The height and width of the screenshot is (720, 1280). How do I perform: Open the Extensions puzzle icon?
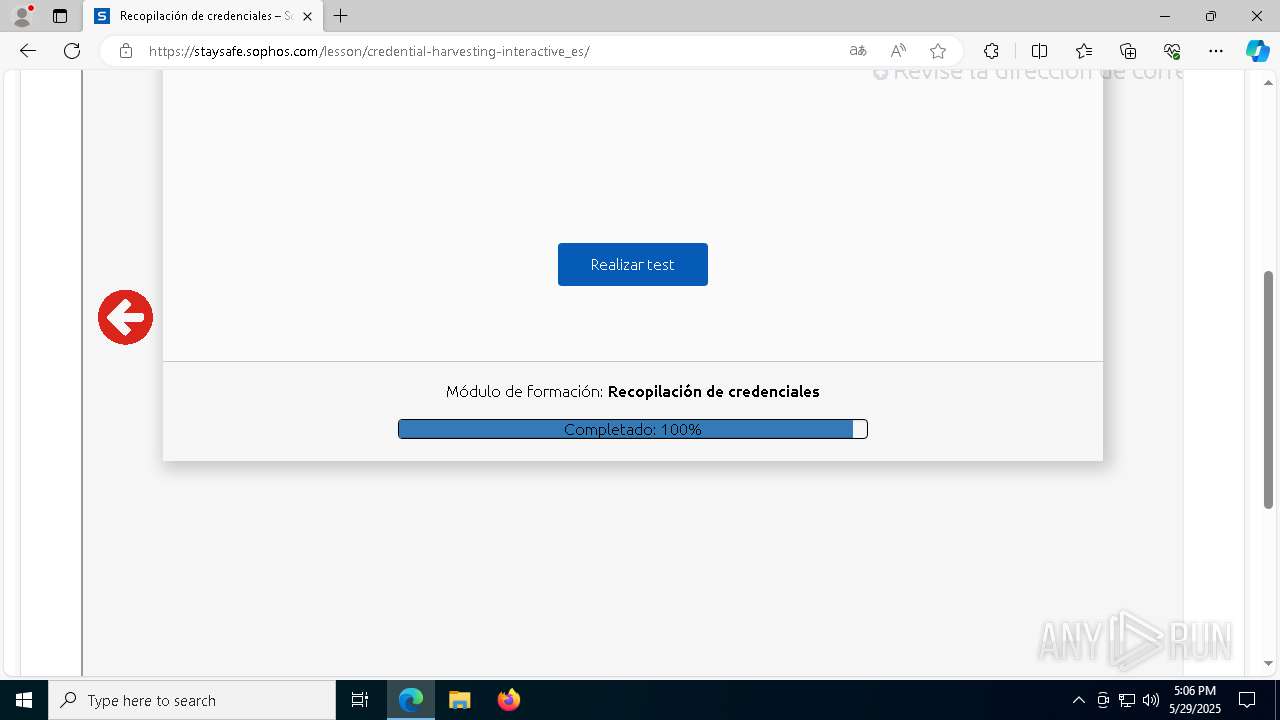pos(991,51)
